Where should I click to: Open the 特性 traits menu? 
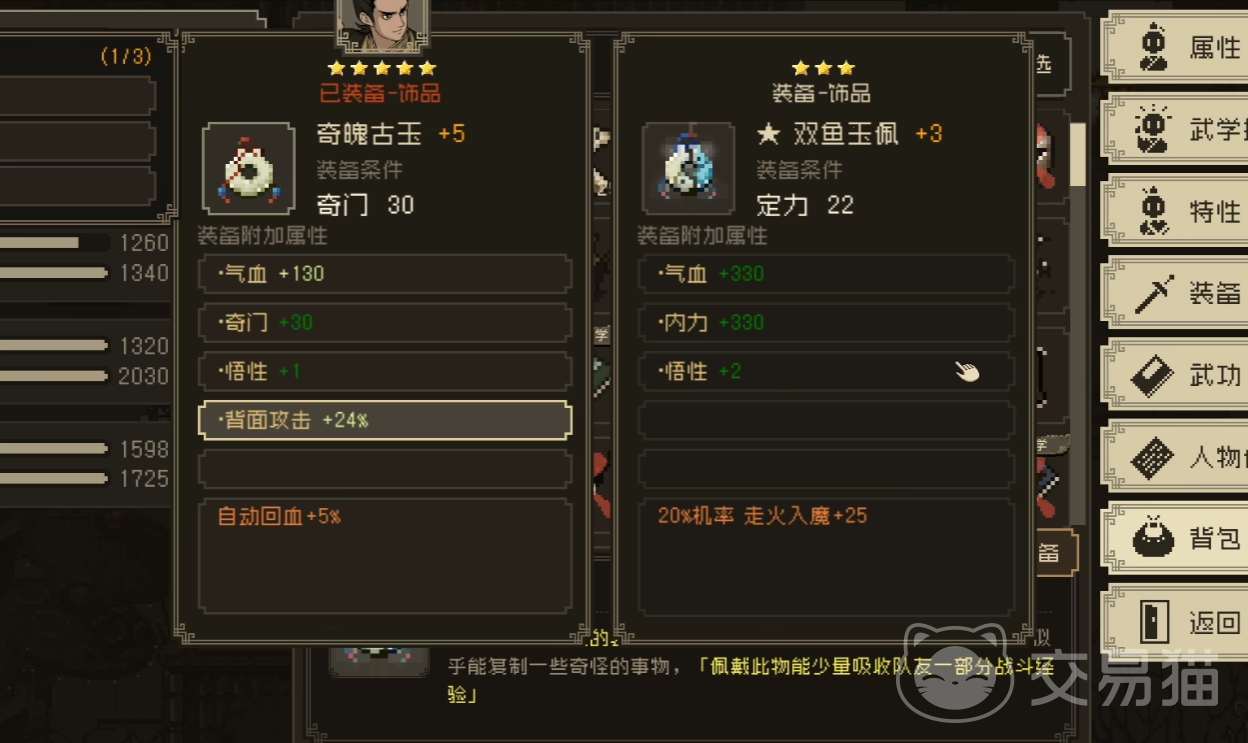click(x=1174, y=210)
